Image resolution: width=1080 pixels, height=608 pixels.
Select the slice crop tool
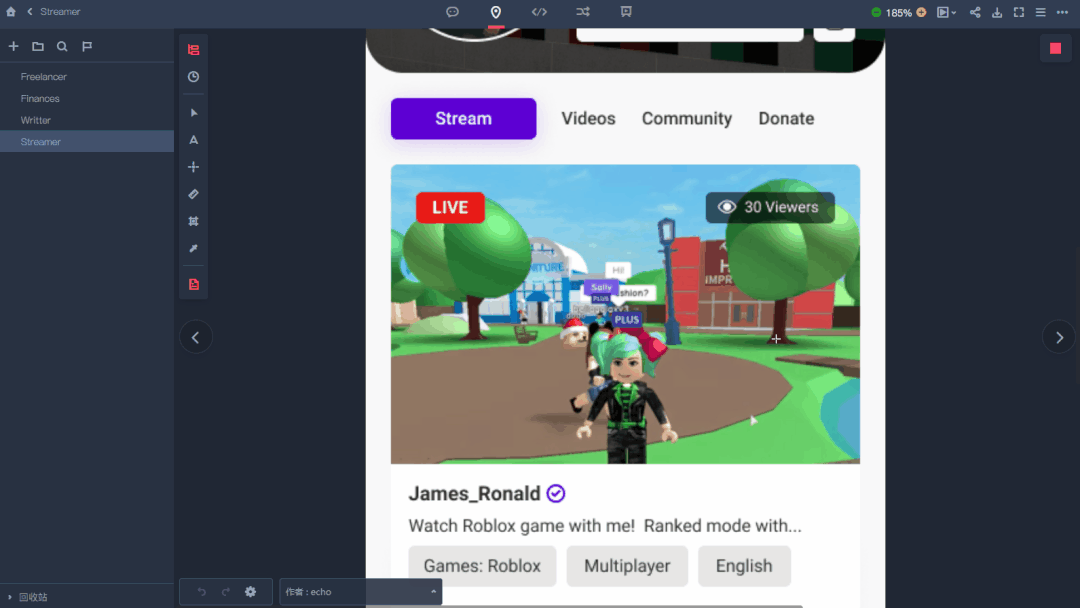pyautogui.click(x=194, y=221)
